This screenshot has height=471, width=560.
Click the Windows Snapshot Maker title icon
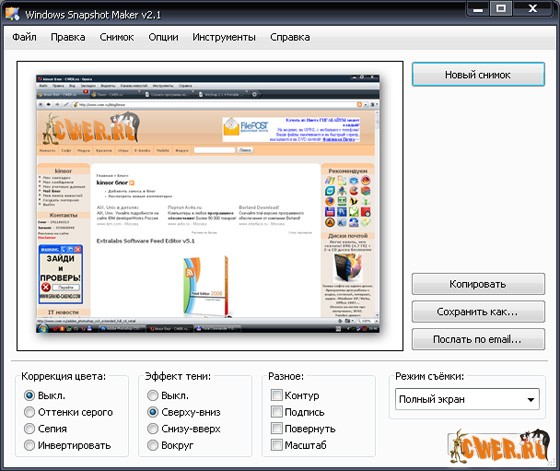pyautogui.click(x=12, y=14)
